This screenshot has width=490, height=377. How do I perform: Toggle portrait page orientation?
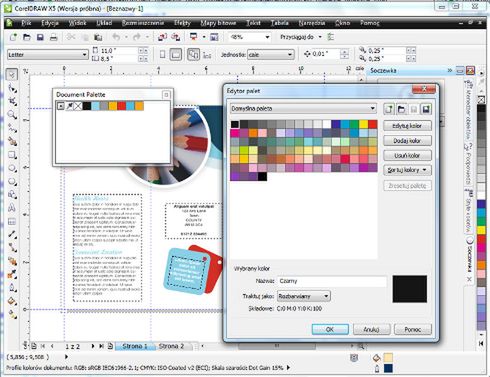[162, 54]
